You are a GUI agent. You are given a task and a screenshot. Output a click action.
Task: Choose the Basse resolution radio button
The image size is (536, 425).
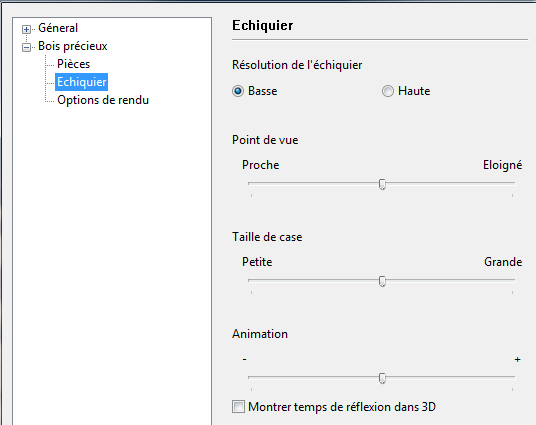point(238,91)
